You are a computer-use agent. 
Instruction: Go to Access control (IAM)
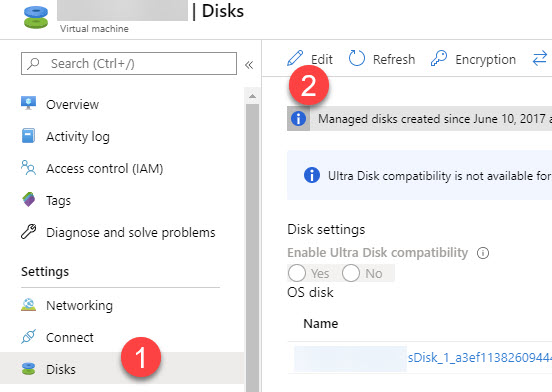point(105,169)
